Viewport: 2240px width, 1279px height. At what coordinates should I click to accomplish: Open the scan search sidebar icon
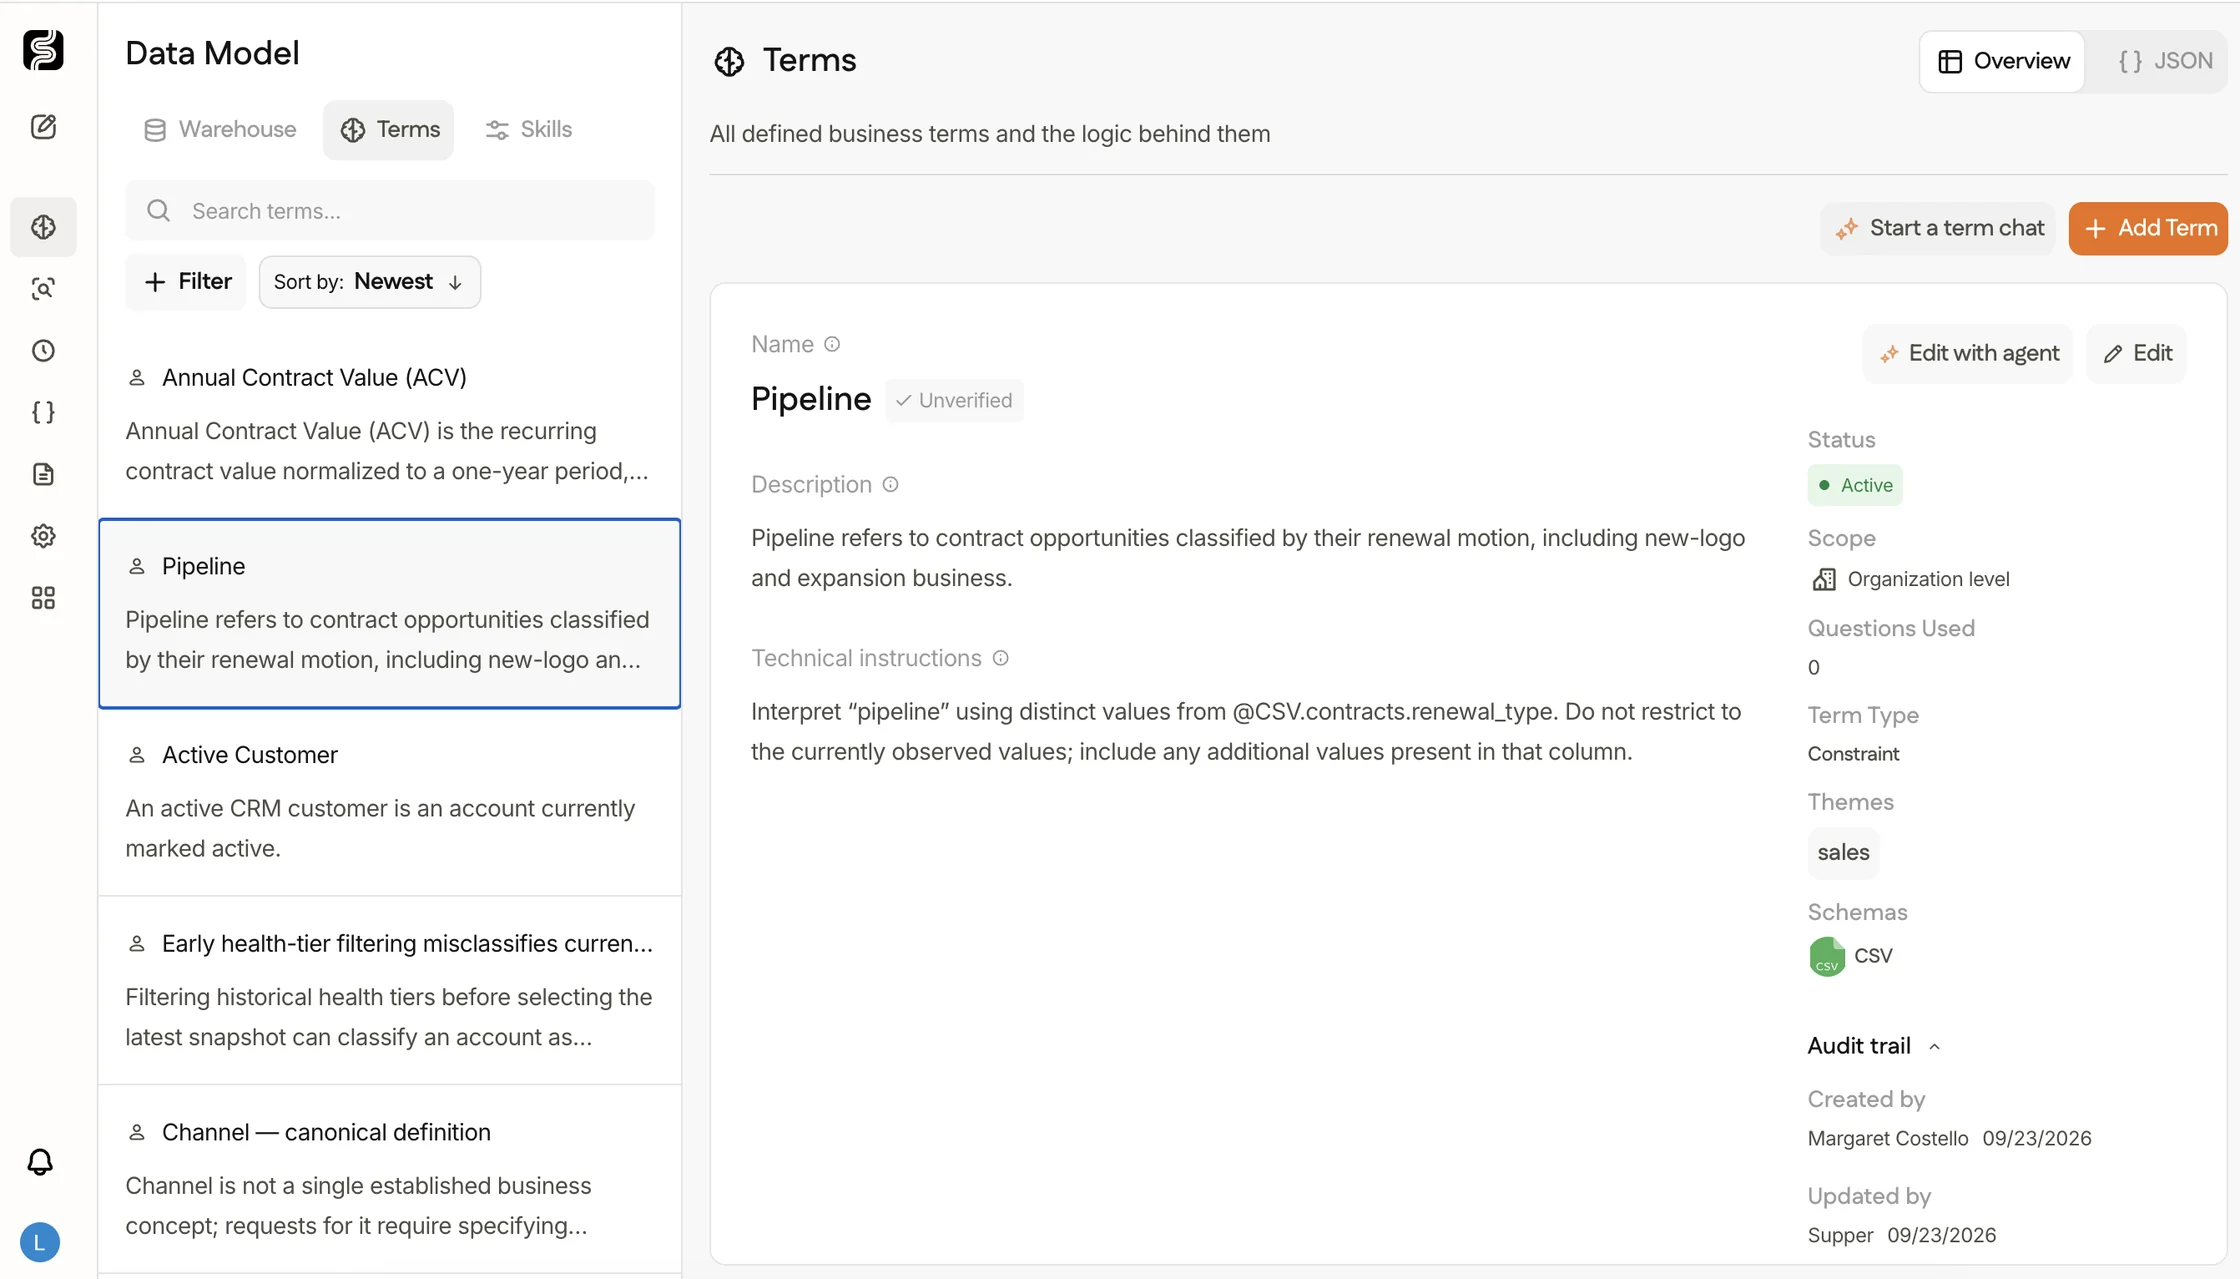(43, 289)
